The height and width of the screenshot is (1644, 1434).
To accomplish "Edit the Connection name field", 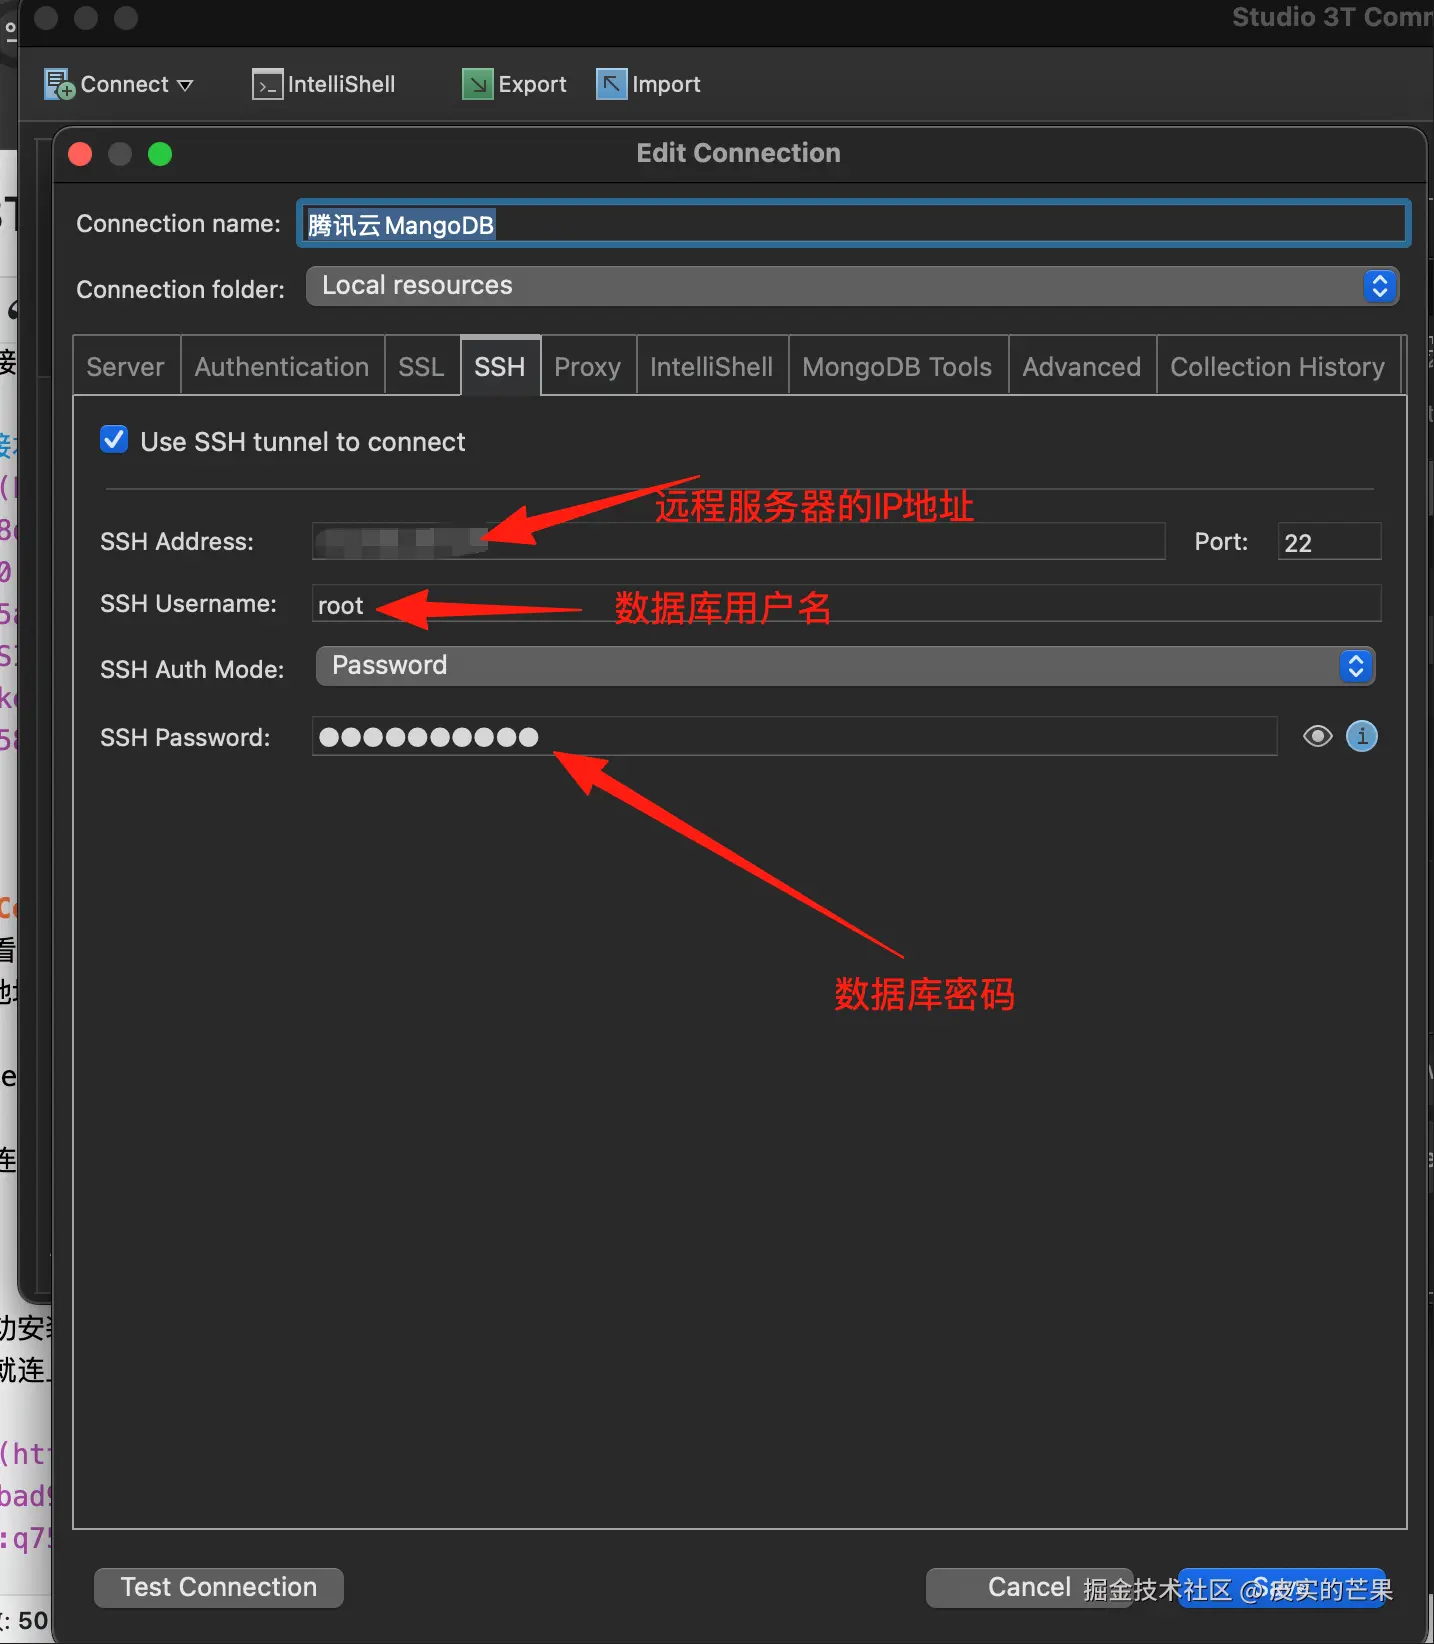I will tap(853, 224).
